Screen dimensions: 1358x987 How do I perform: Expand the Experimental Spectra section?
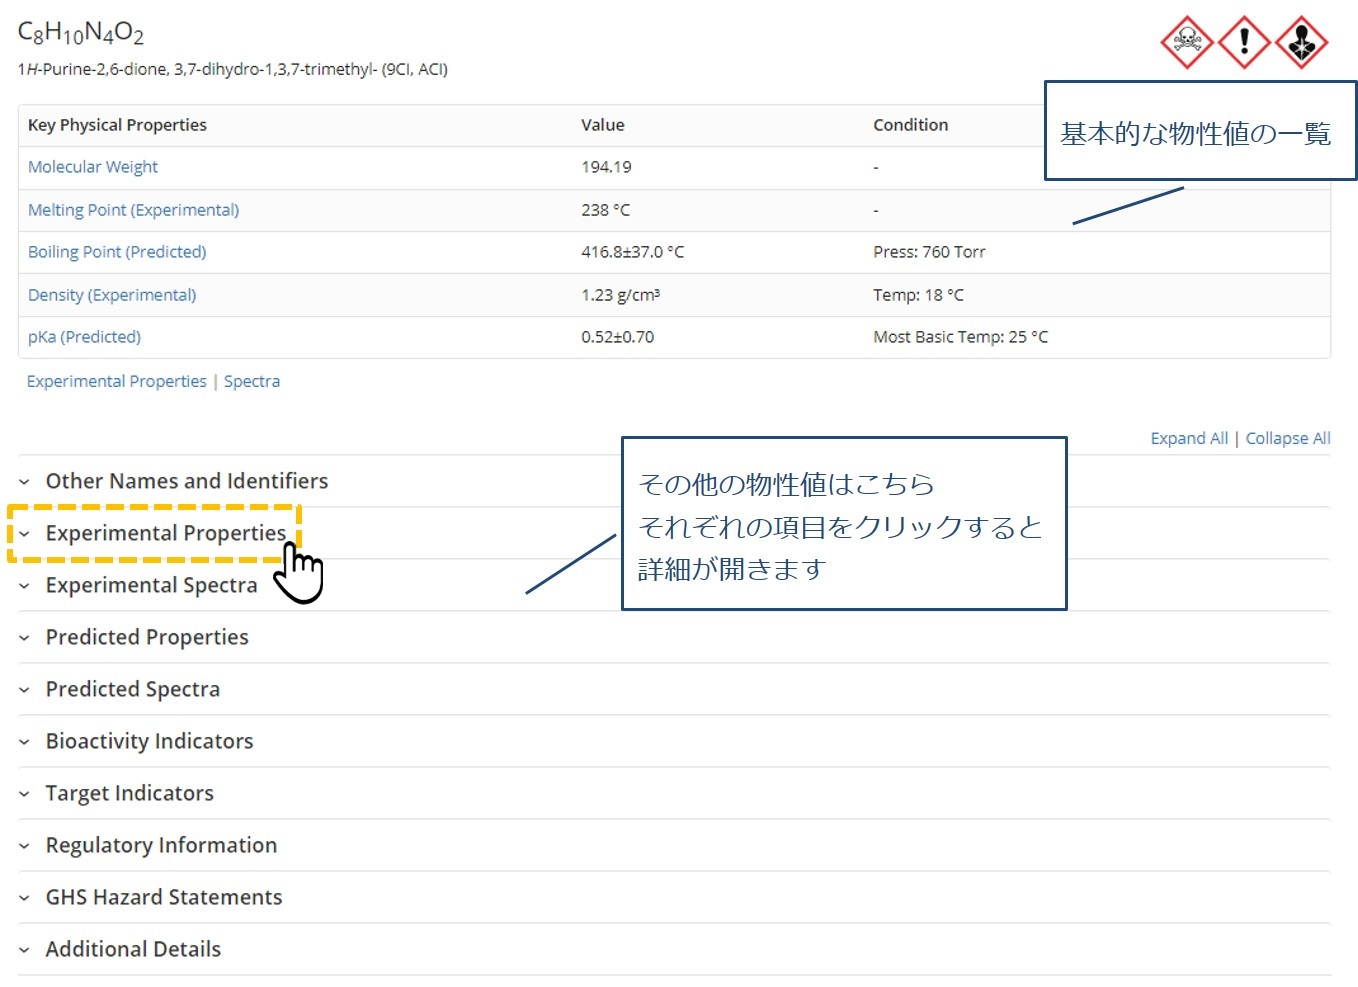click(151, 585)
